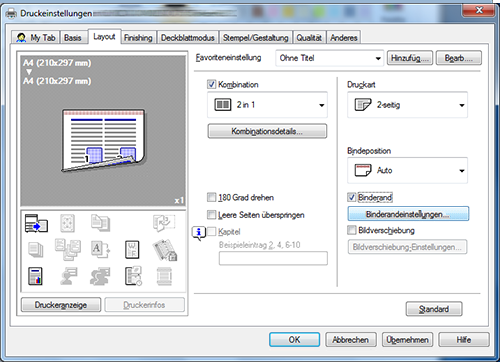Click the My Tab user avatar icon
Screen dimensions: 500x362
point(21,38)
